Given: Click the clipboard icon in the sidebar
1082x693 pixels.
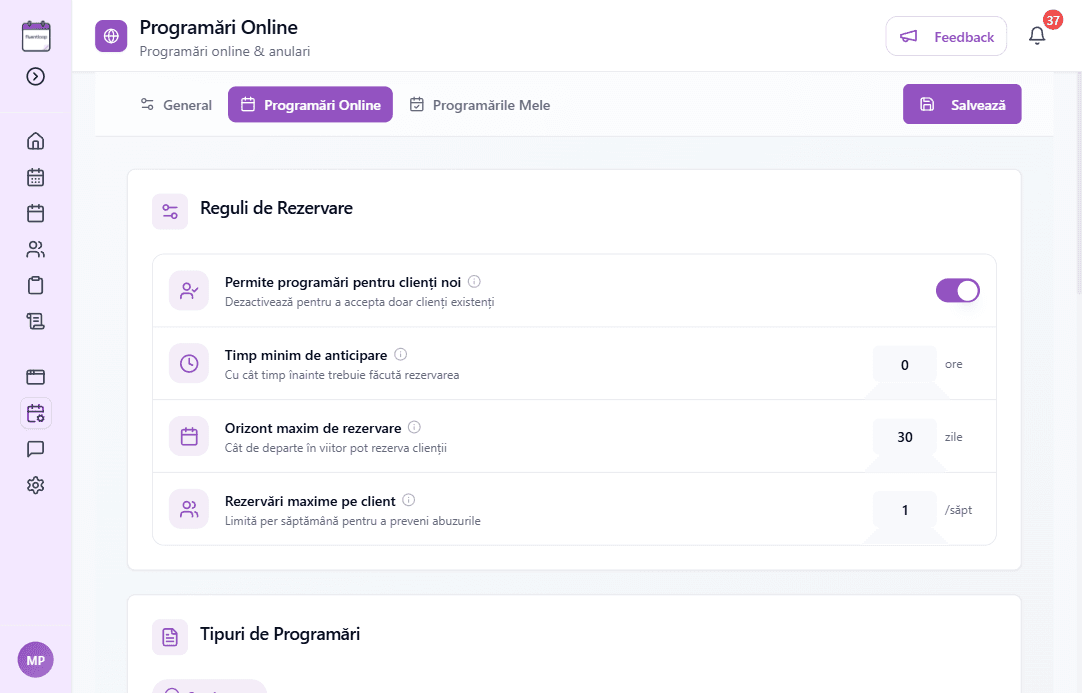Looking at the screenshot, I should click(x=35, y=285).
